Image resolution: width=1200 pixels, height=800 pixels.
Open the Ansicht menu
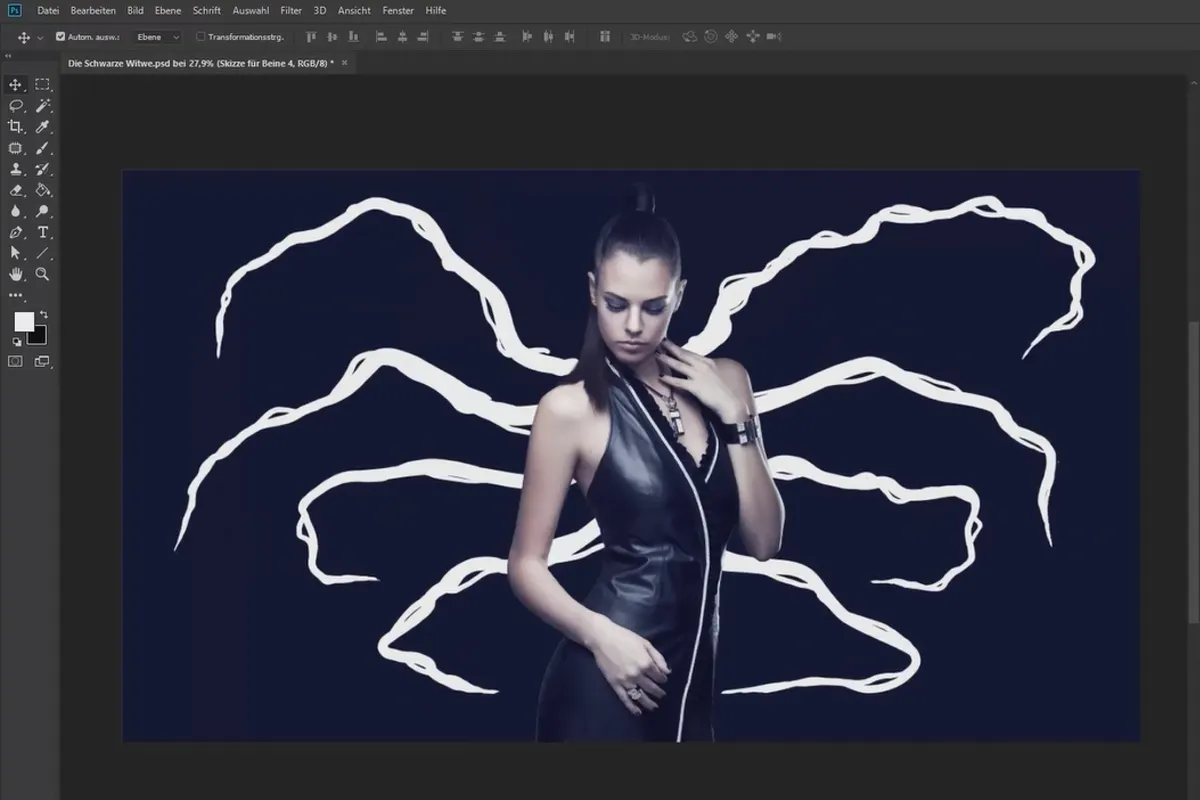355,10
